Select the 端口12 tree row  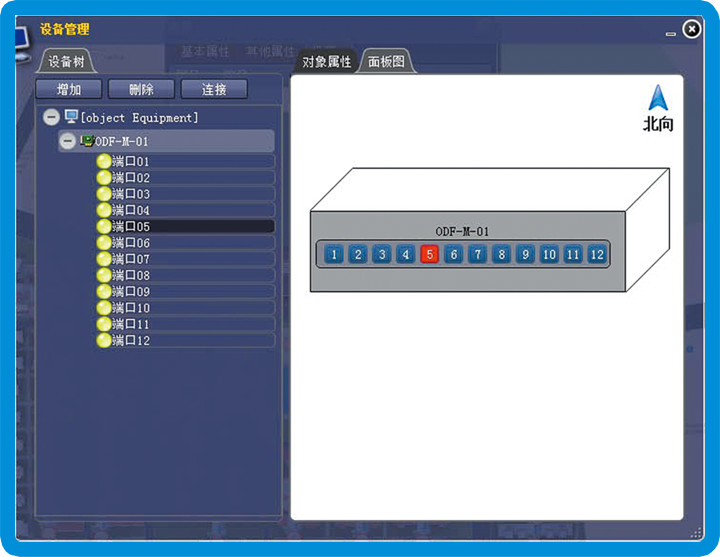point(186,340)
